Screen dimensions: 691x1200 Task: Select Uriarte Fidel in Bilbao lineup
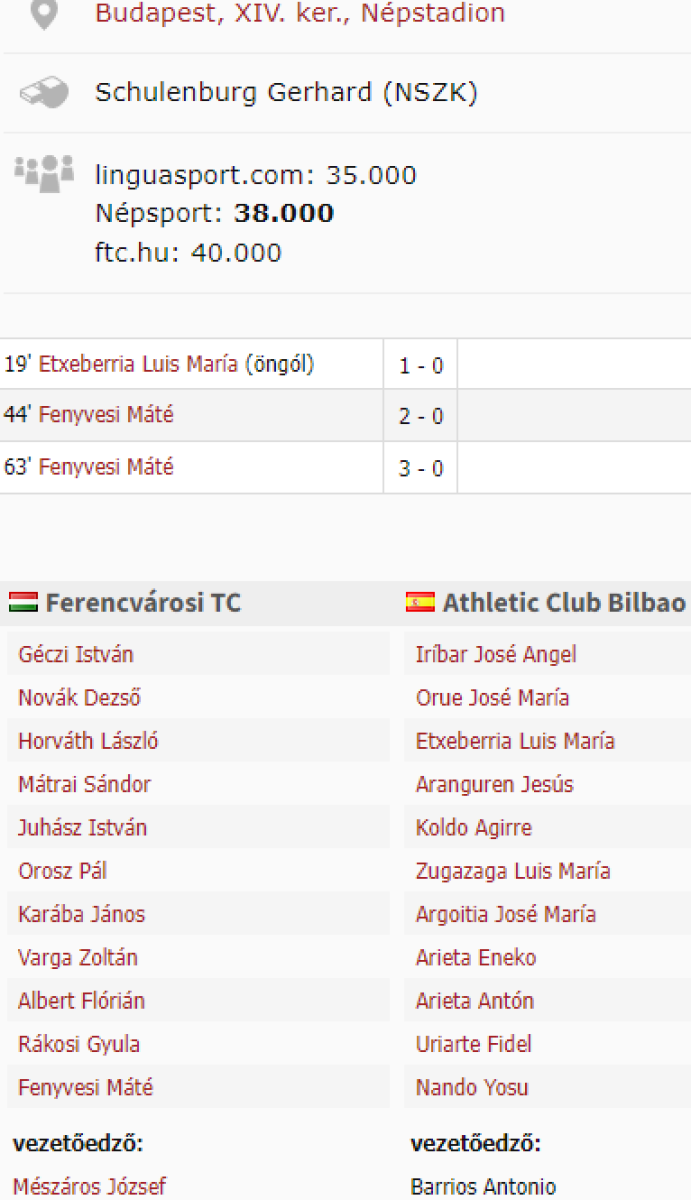(x=474, y=1045)
